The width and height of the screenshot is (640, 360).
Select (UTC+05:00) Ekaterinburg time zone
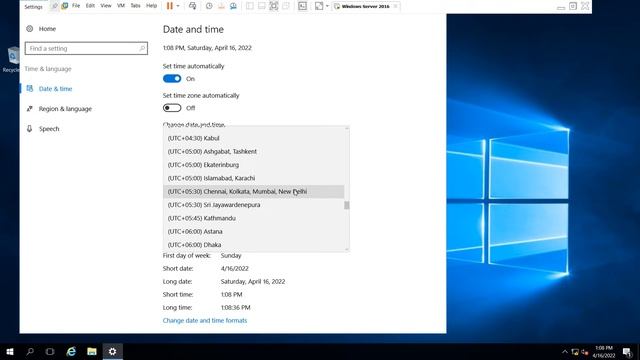click(x=253, y=165)
